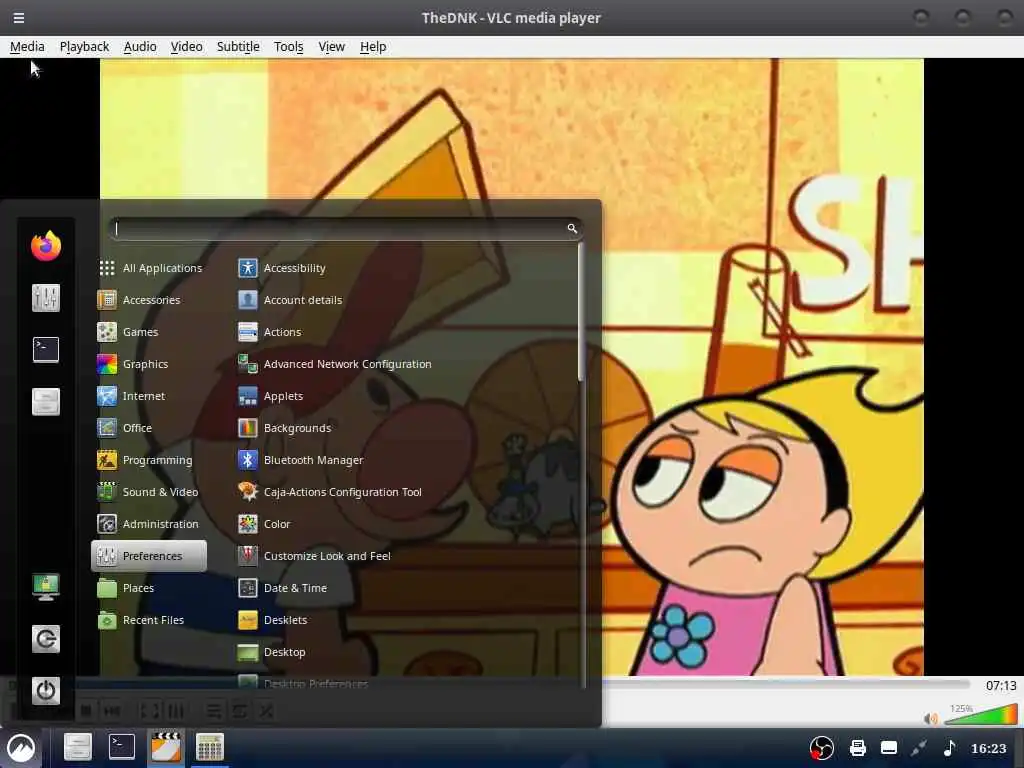Open the Places category
The image size is (1024, 768).
pyautogui.click(x=150, y=588)
